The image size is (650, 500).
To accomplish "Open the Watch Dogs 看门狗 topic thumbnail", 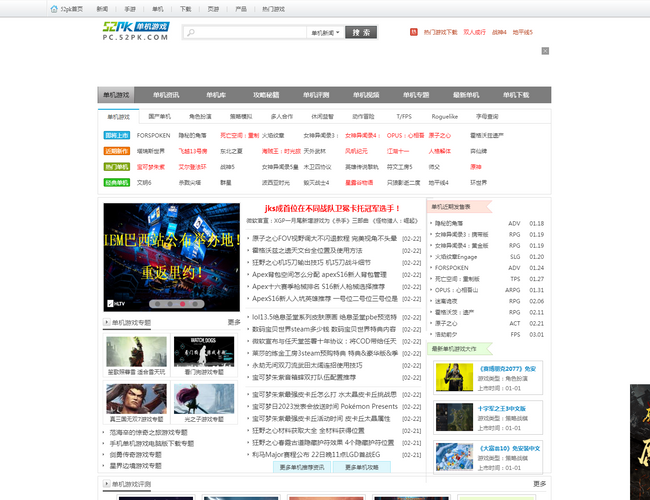I will tap(204, 352).
